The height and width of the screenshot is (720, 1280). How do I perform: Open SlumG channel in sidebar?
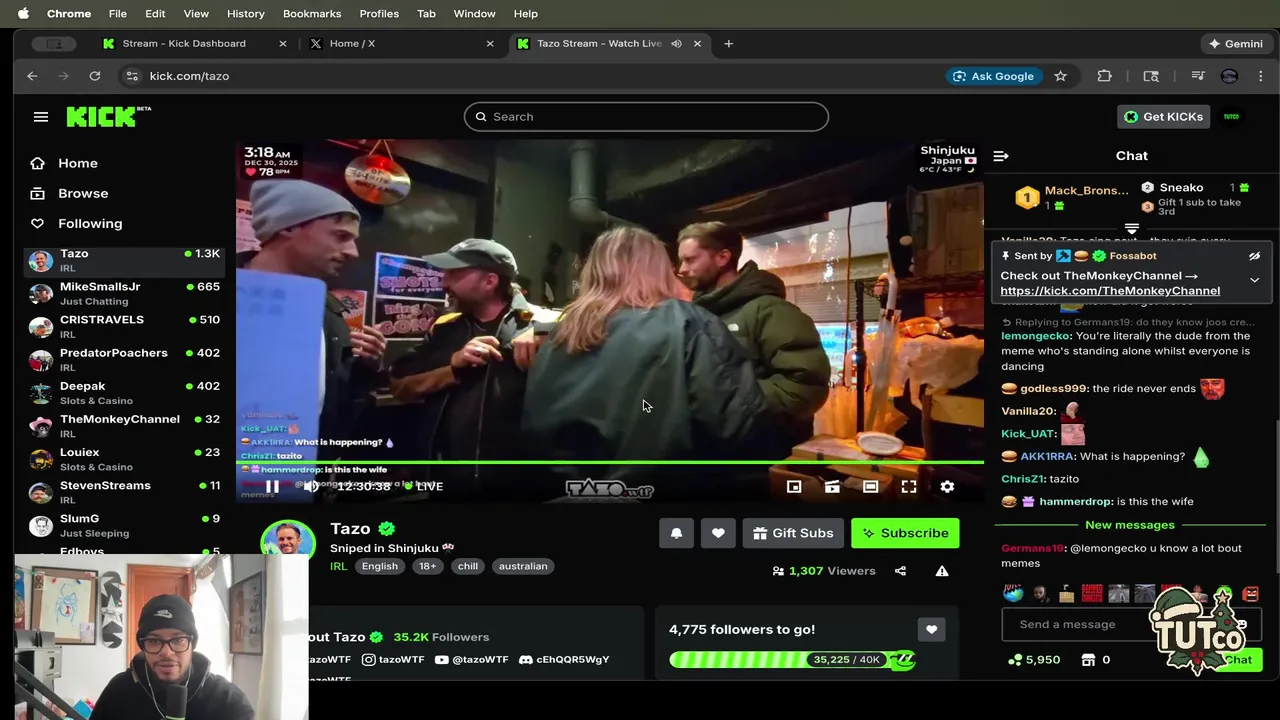pos(124,524)
